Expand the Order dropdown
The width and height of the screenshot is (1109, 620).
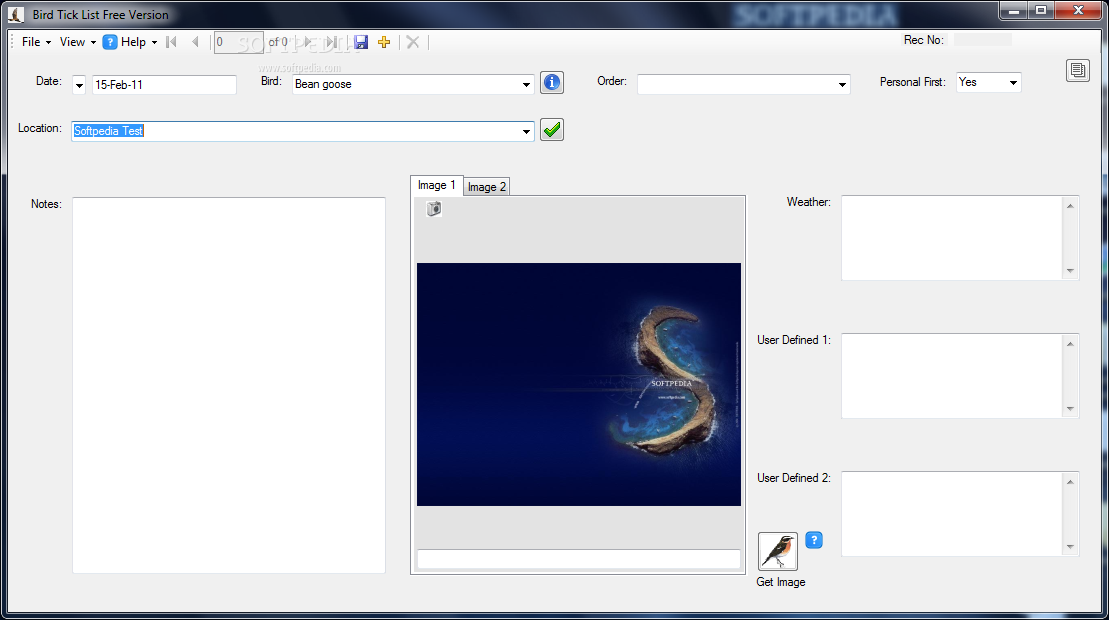(842, 85)
